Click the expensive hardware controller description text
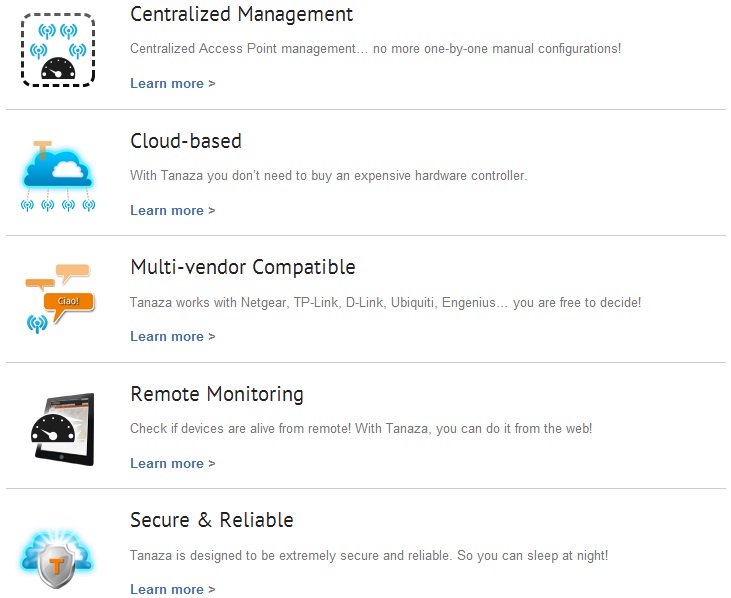 pyautogui.click(x=329, y=176)
